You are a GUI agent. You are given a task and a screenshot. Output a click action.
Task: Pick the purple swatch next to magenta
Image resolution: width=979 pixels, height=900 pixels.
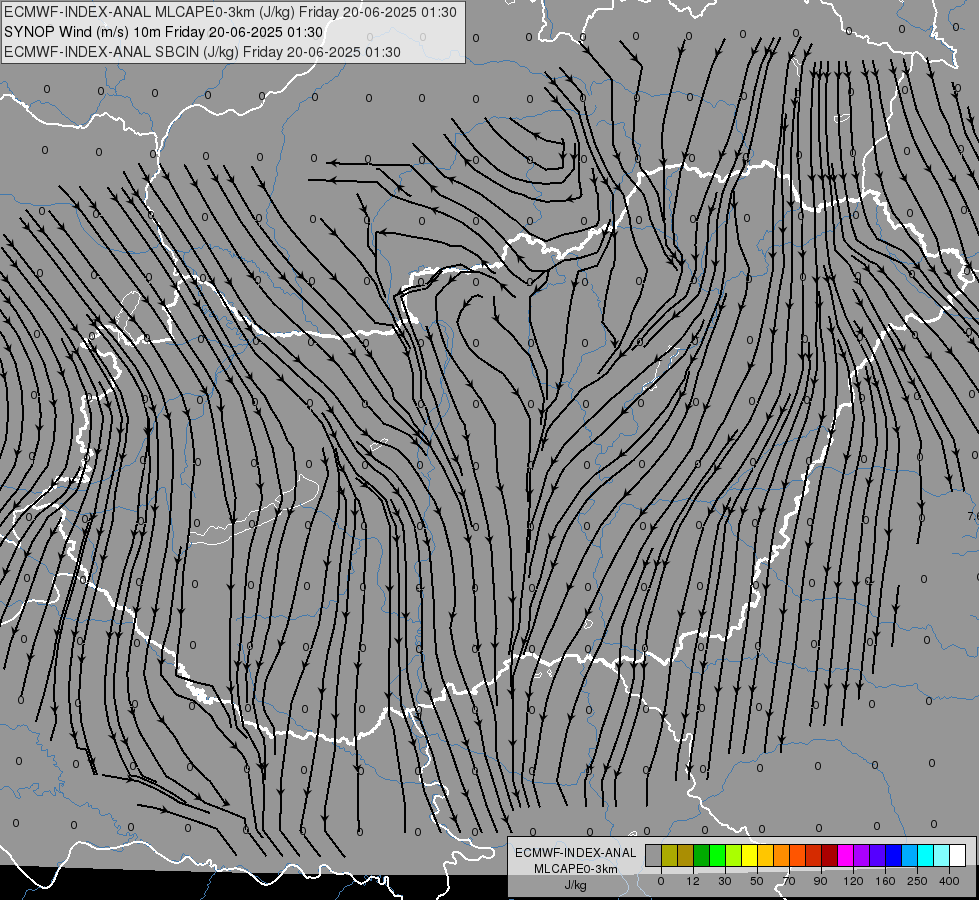point(862,855)
